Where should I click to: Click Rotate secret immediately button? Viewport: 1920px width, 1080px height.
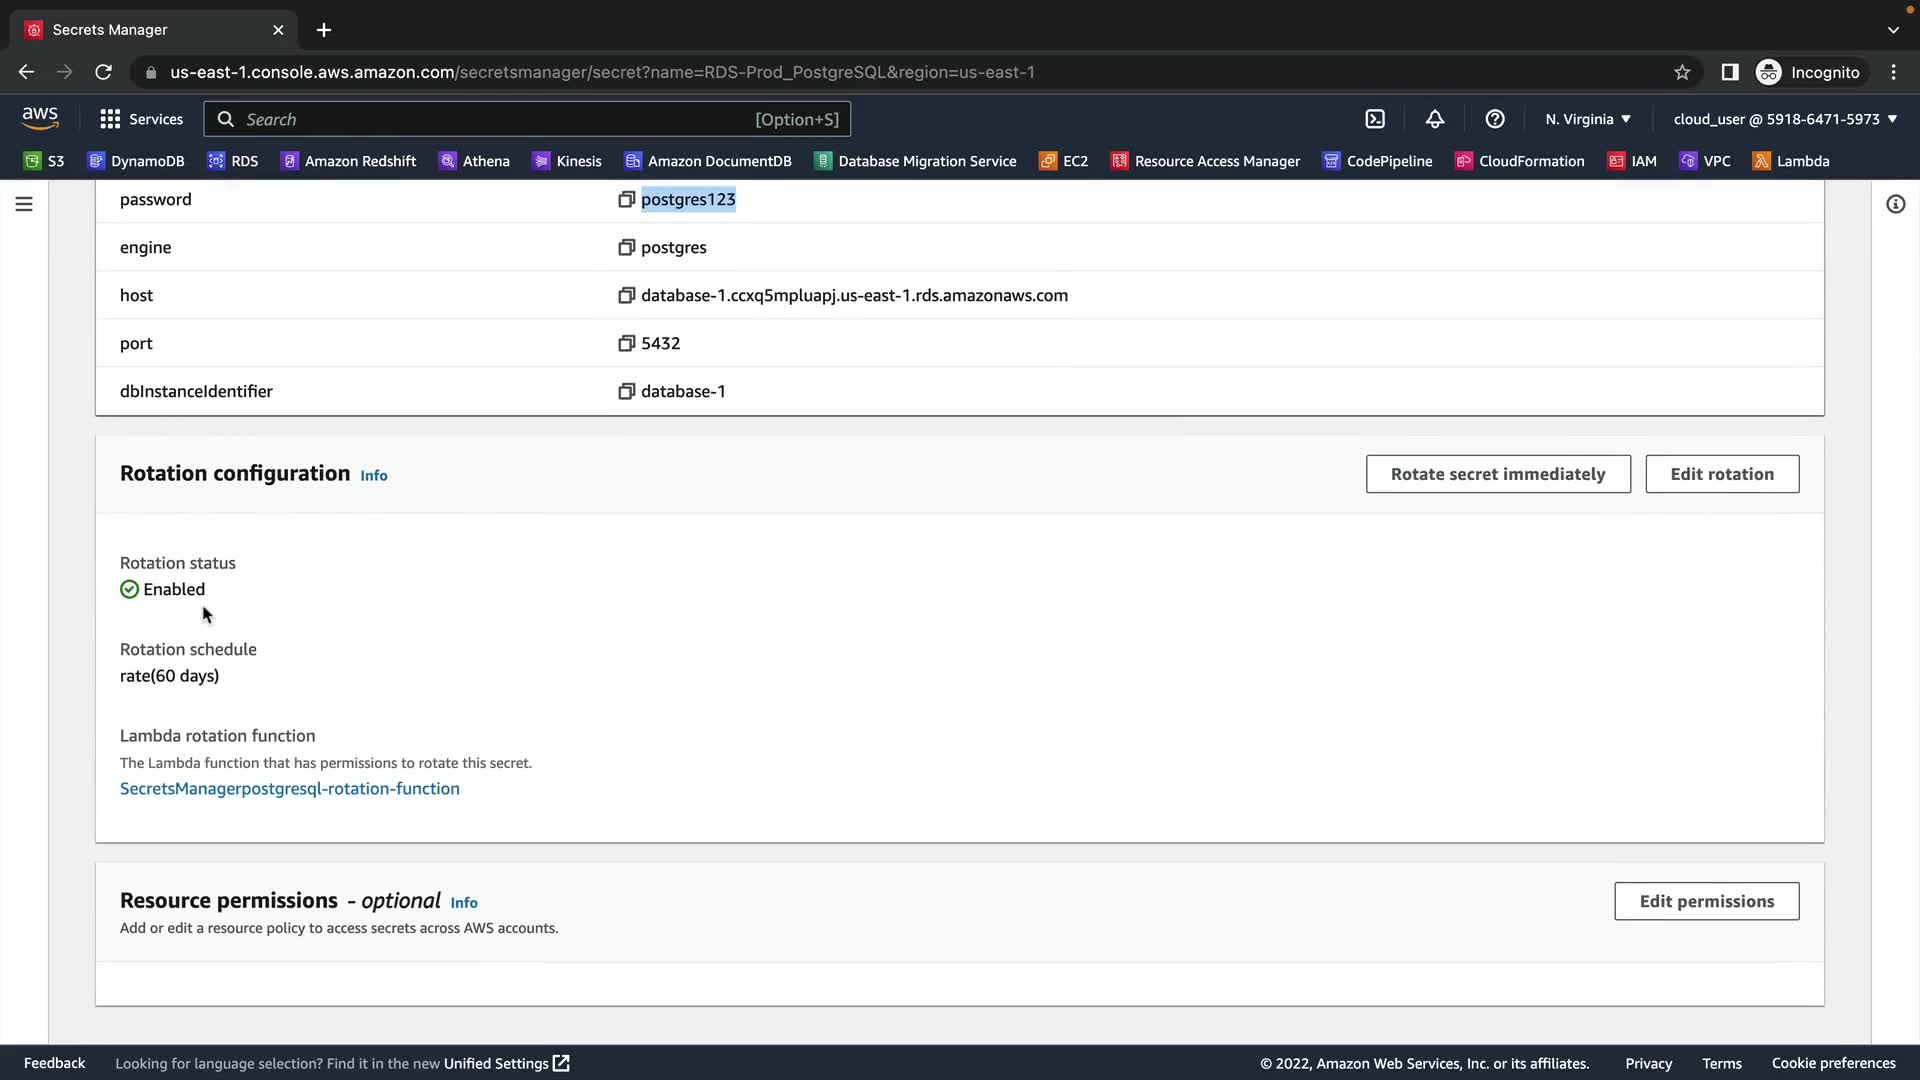click(1497, 474)
